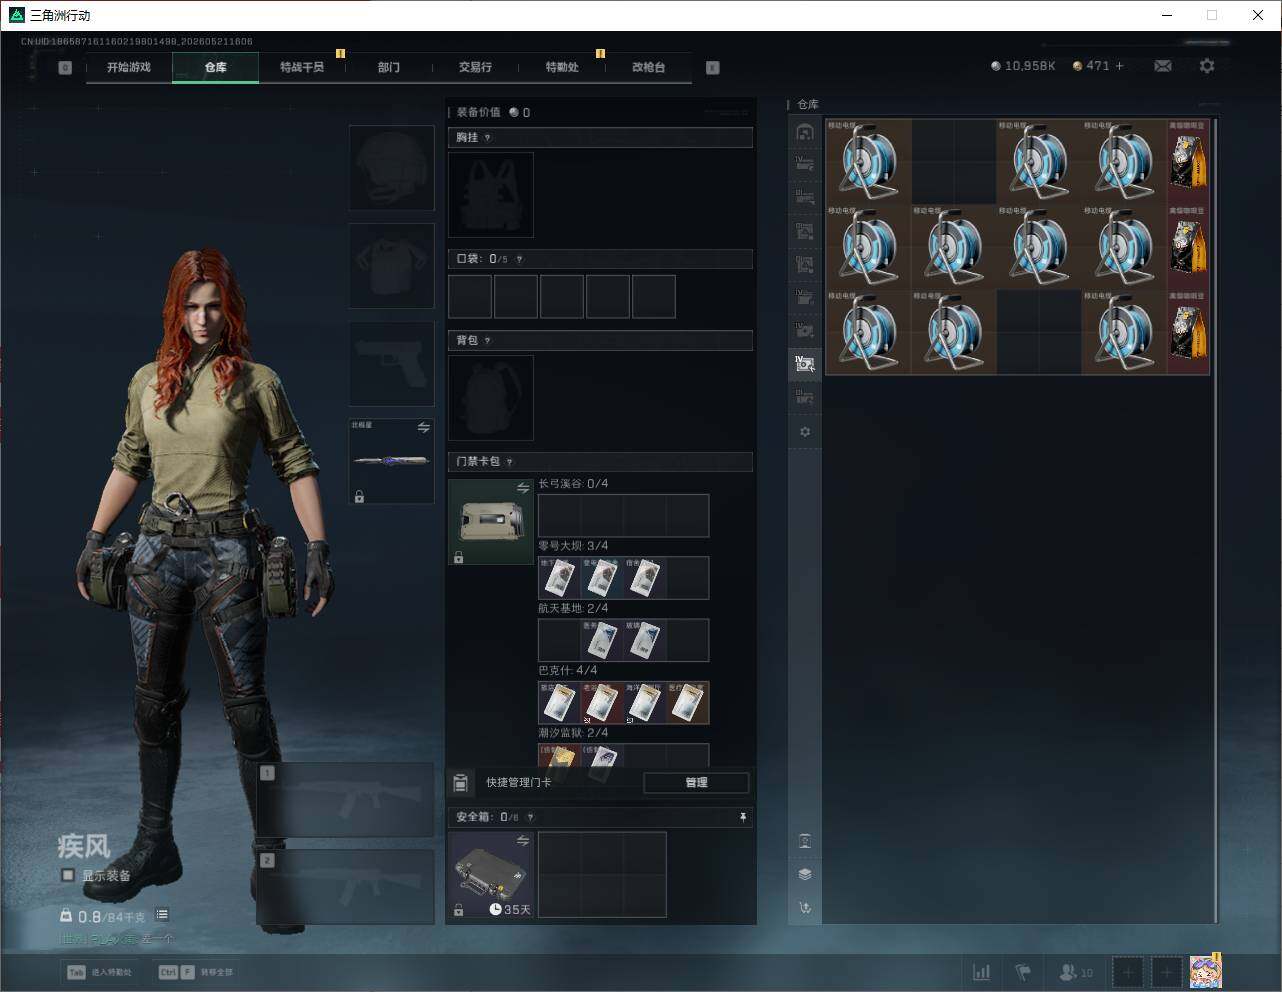Screen dimensions: 1282x992
Task: Click the helmet equipment slot
Action: [391, 168]
